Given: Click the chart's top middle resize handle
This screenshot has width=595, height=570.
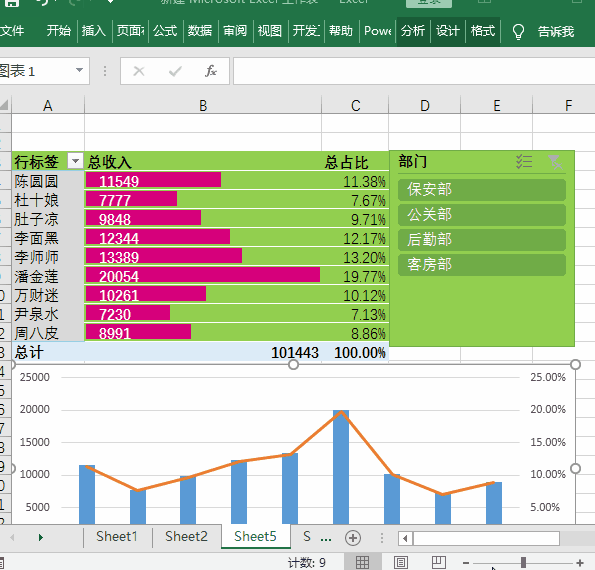Looking at the screenshot, I should pos(293,365).
